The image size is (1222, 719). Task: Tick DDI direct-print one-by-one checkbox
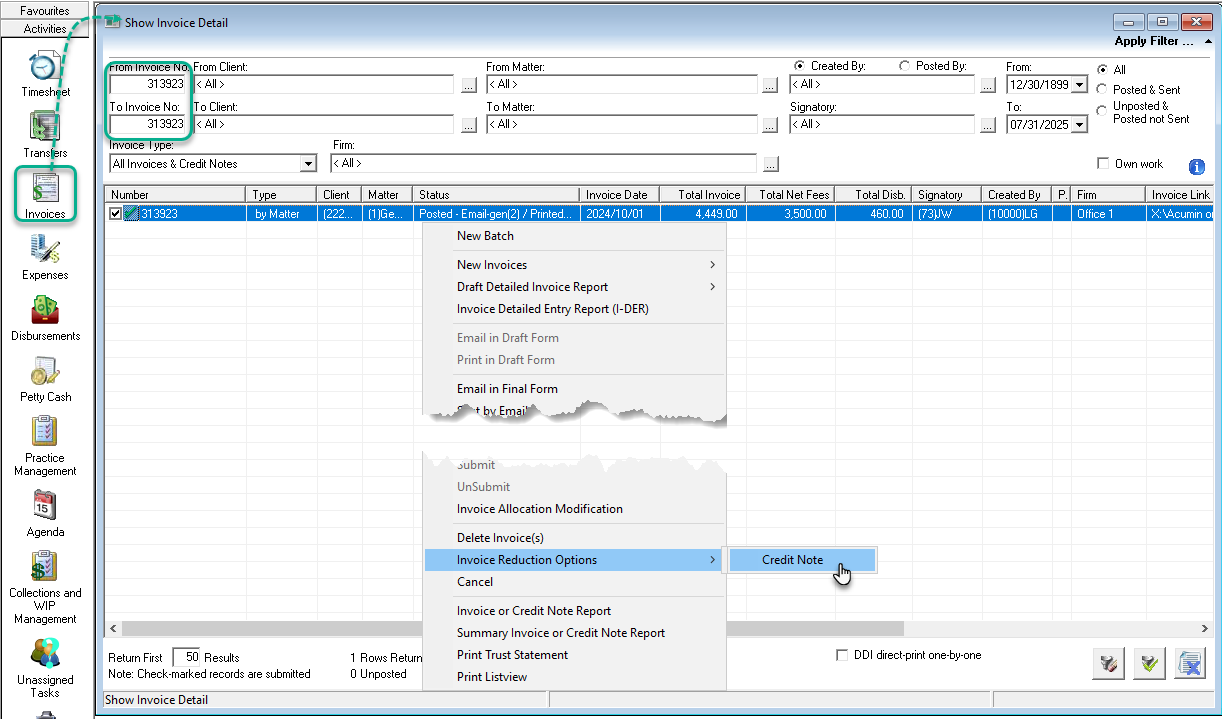842,655
